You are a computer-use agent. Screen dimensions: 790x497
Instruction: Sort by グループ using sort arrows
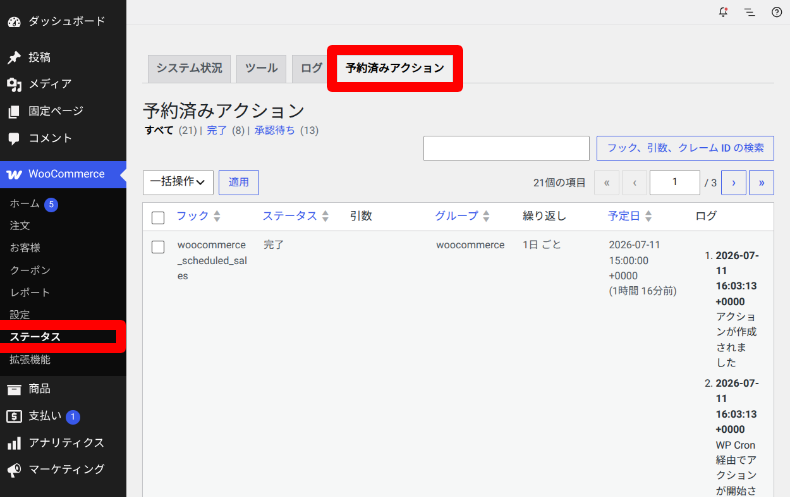(486, 216)
